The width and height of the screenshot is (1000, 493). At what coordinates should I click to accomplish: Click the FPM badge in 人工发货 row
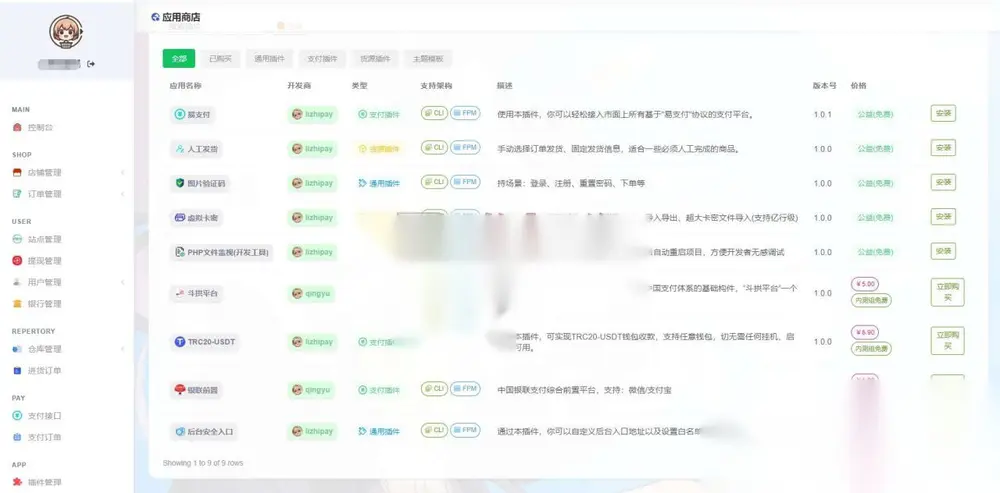465,147
